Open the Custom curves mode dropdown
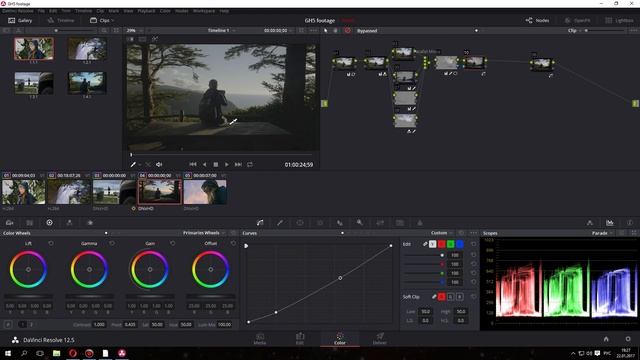The width and height of the screenshot is (640, 360). click(442, 233)
